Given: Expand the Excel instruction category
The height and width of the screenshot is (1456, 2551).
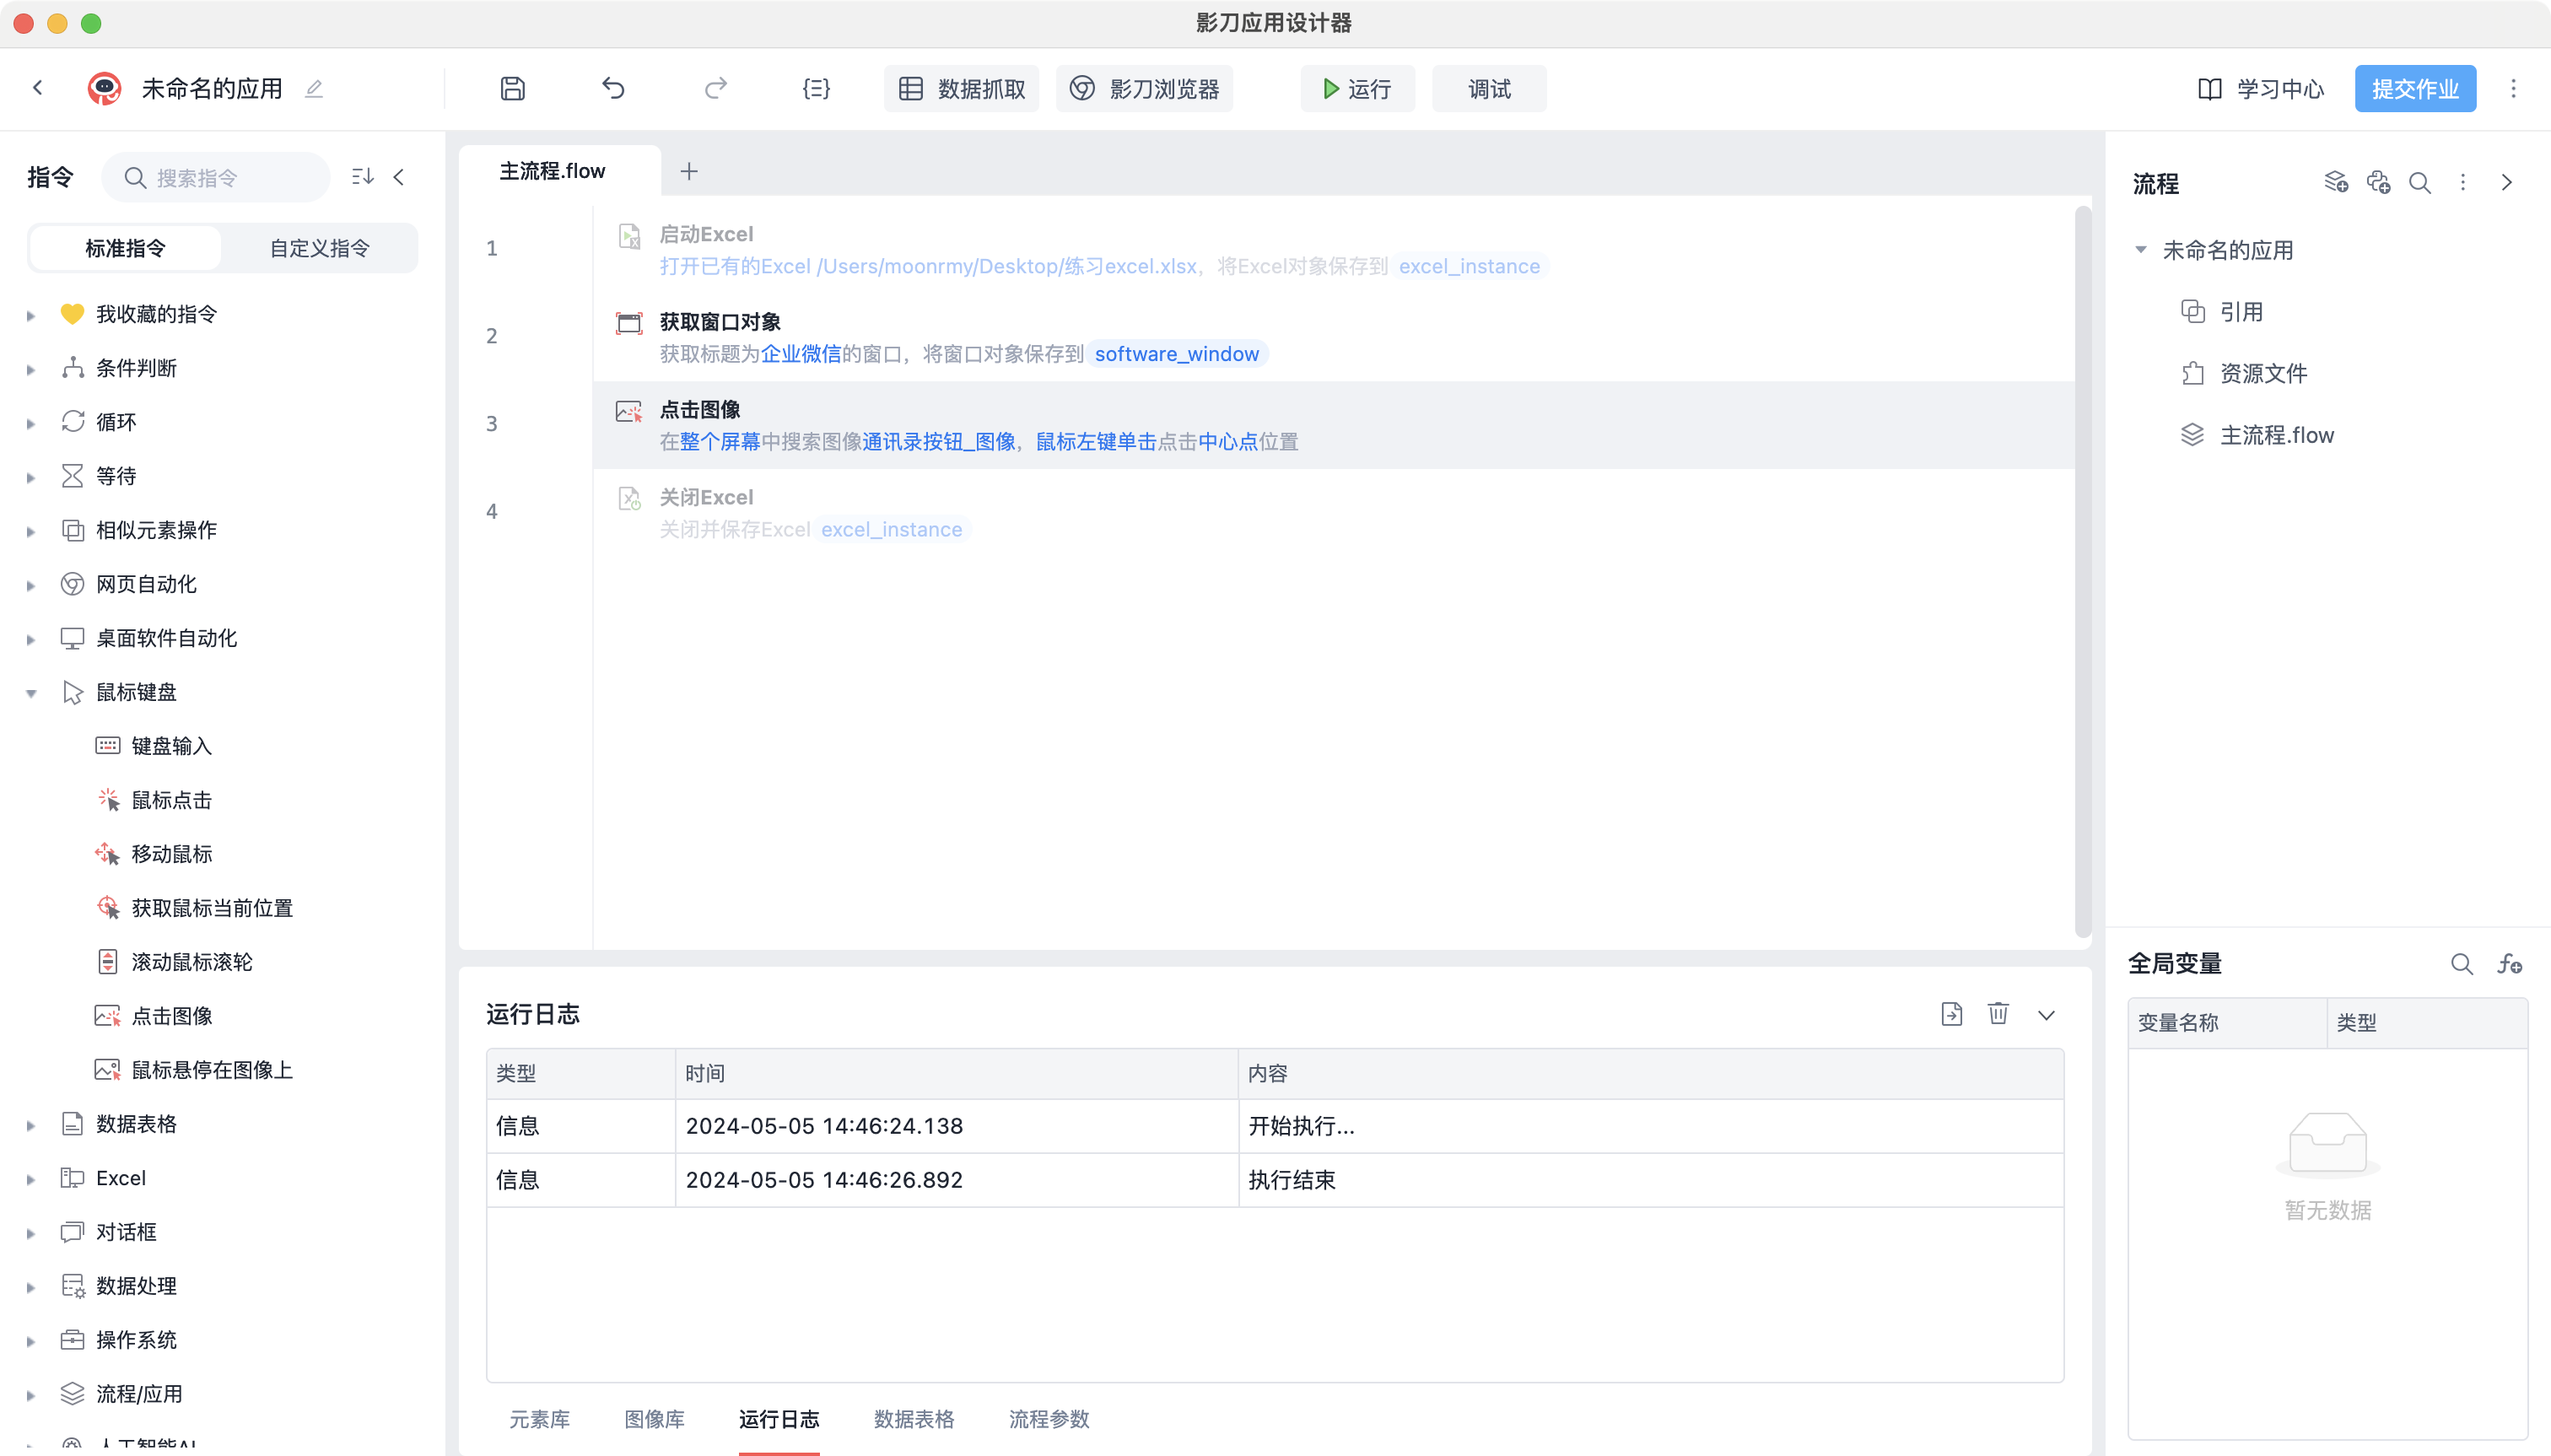Looking at the screenshot, I should pyautogui.click(x=31, y=1179).
